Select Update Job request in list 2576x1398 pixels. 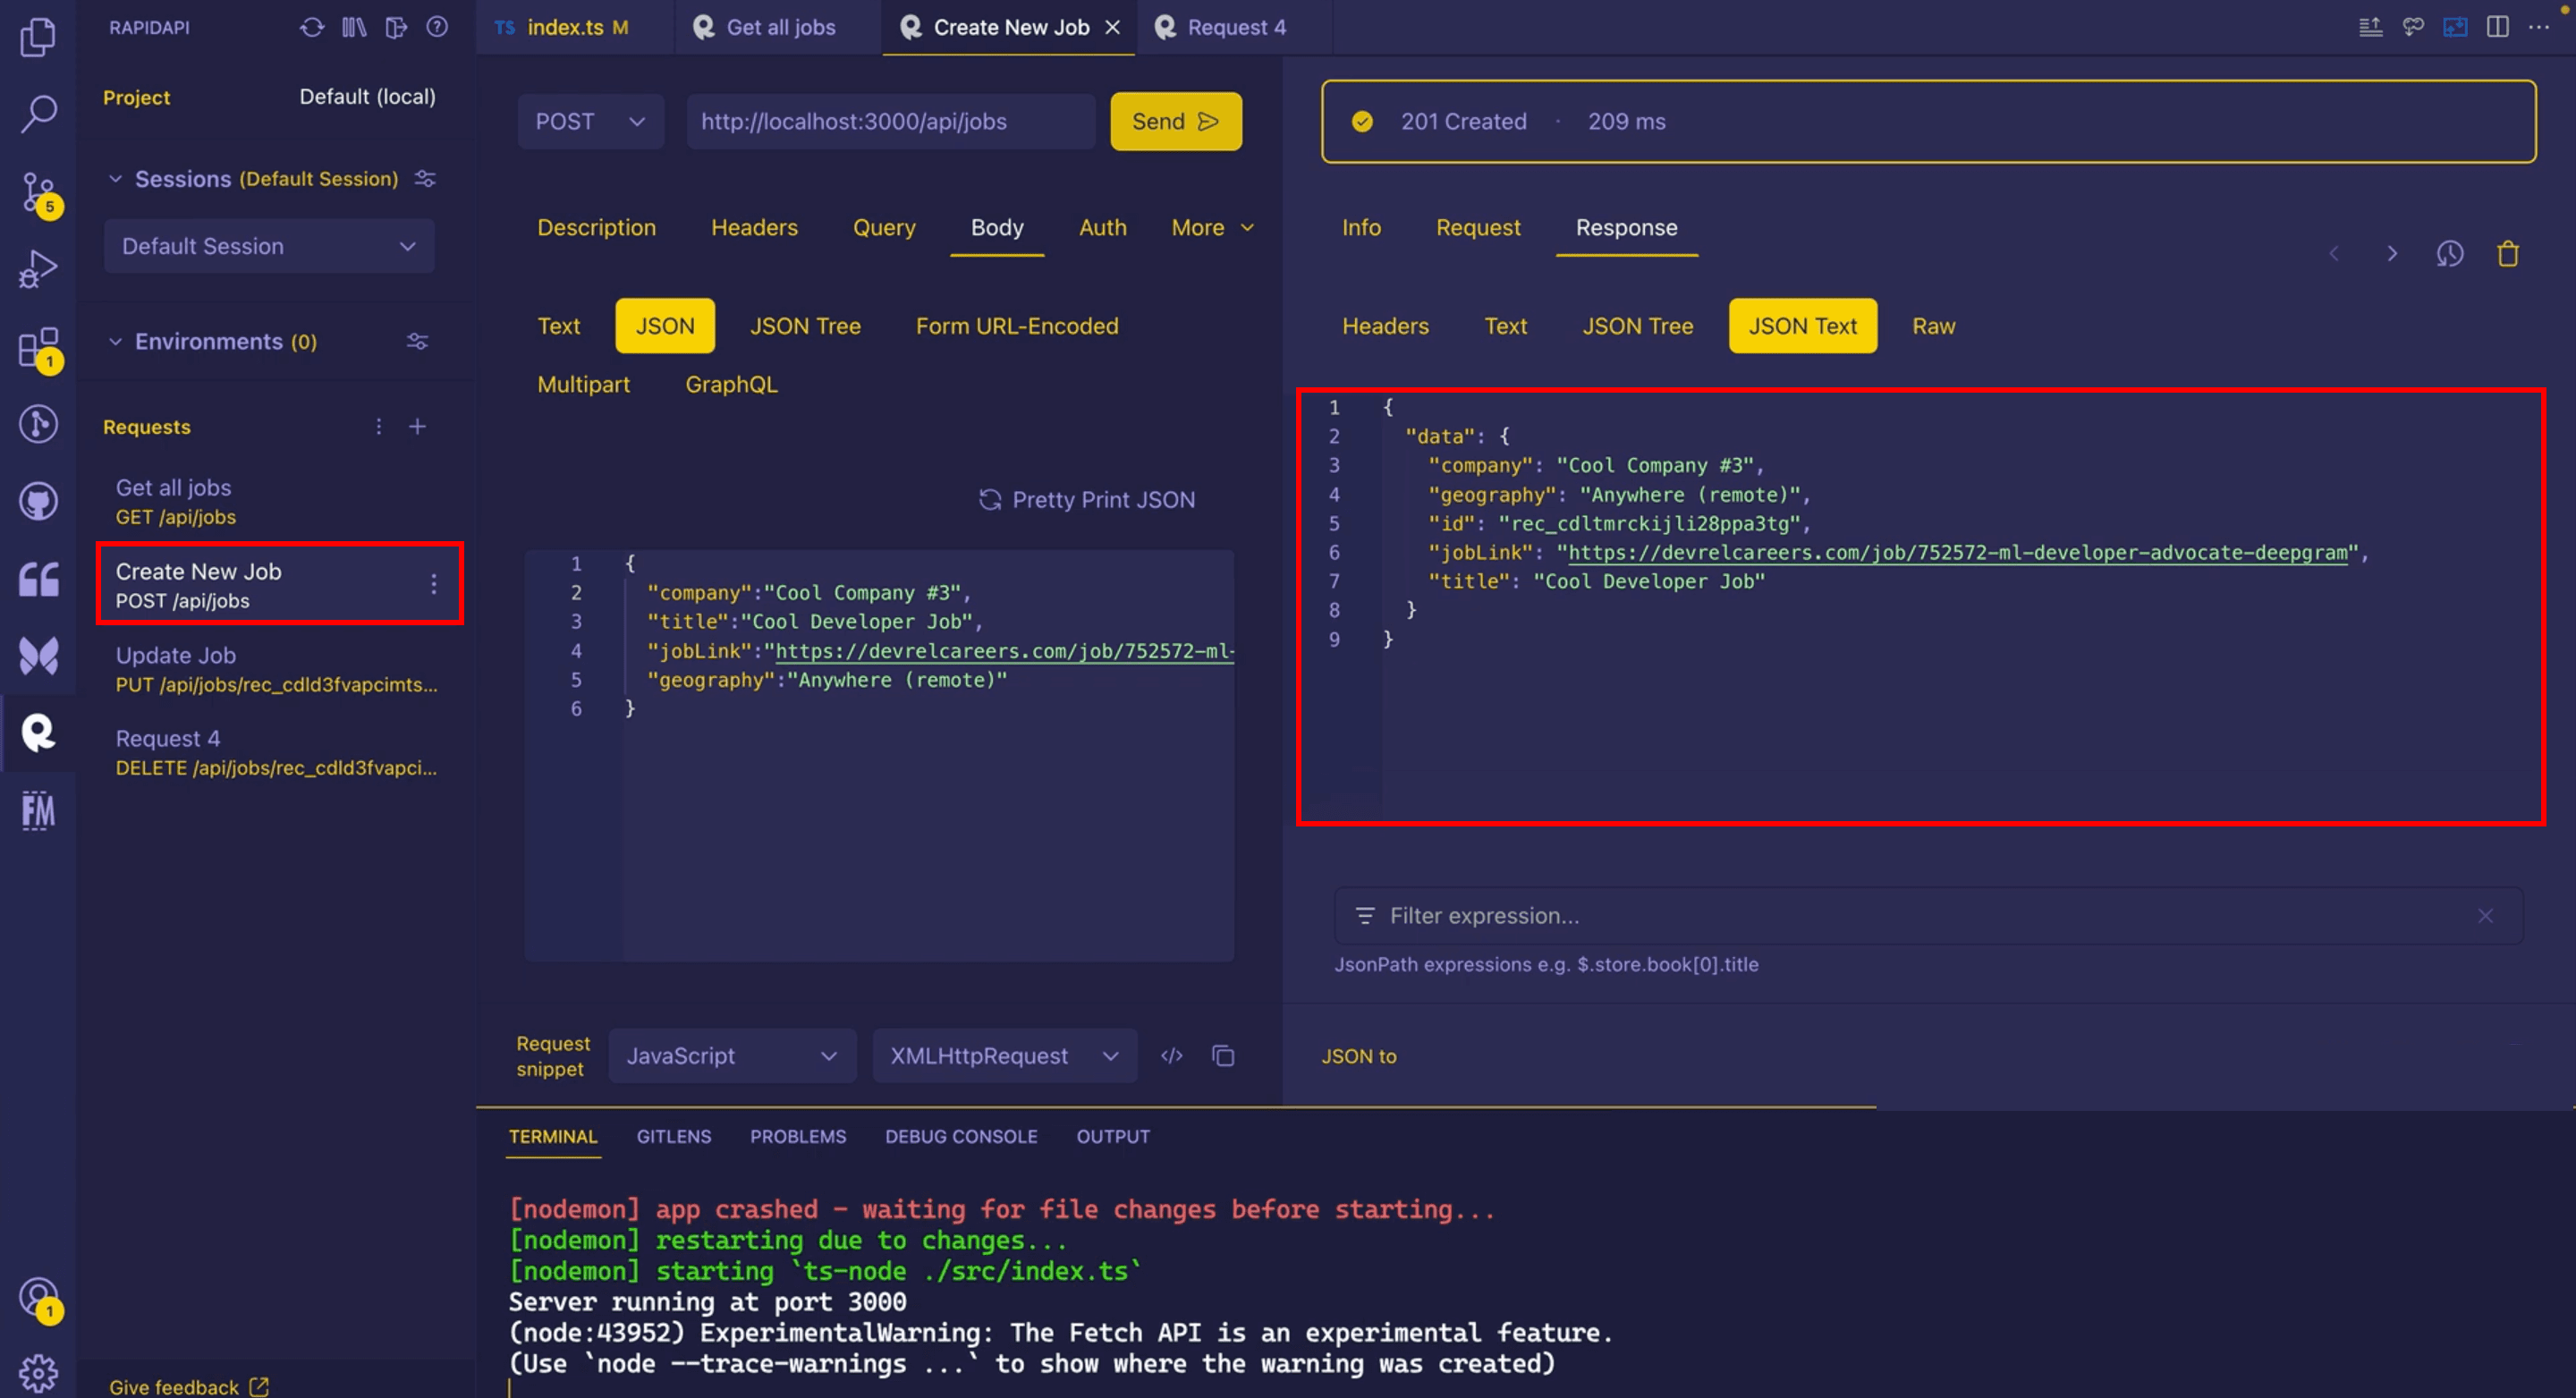point(278,670)
